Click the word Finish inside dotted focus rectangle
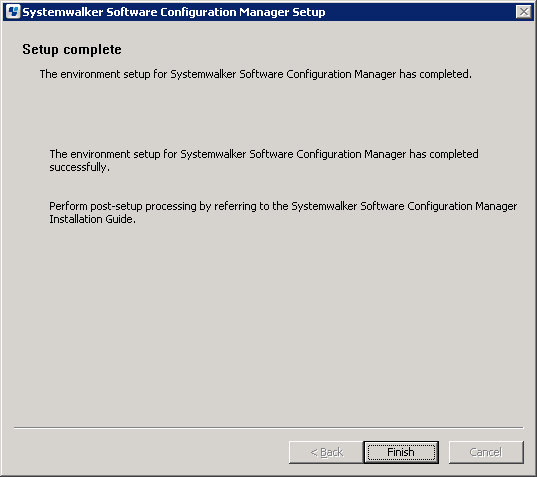 pyautogui.click(x=401, y=452)
